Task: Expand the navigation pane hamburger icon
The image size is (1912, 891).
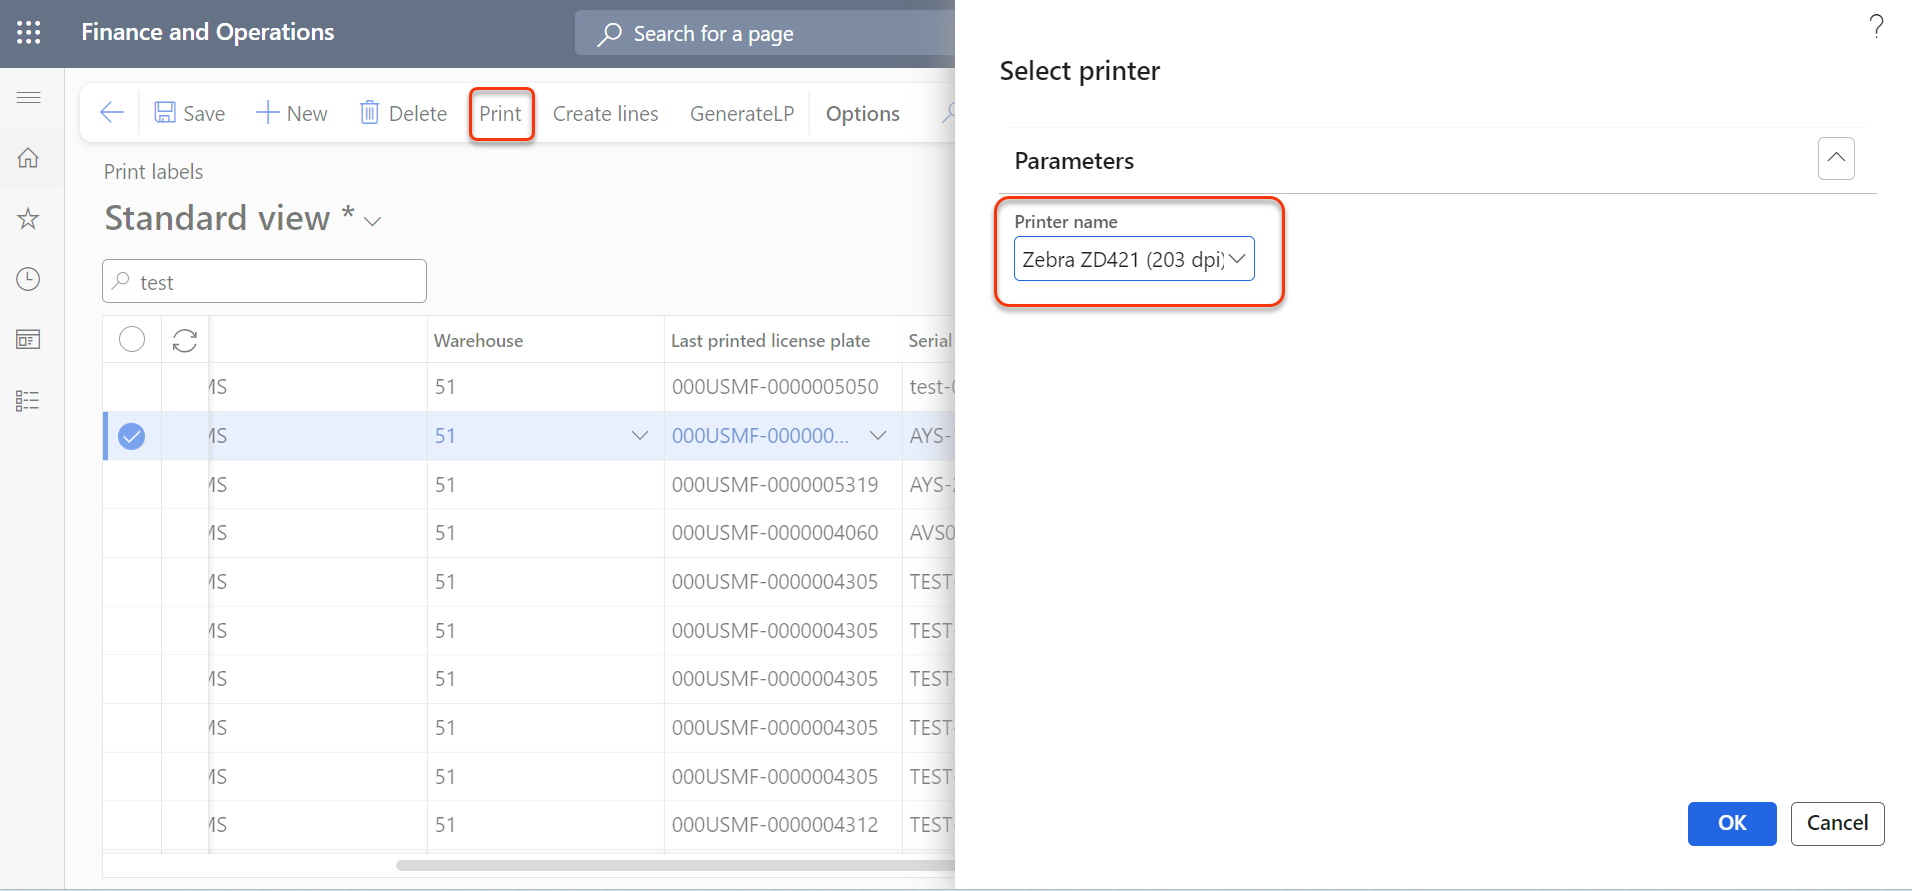Action: tap(29, 97)
